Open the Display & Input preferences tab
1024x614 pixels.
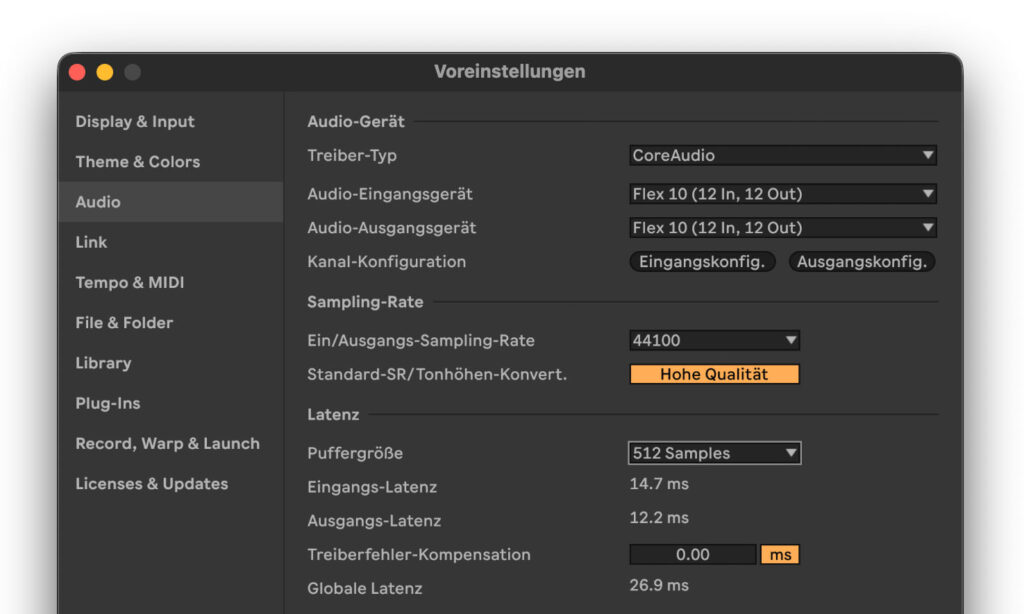pos(135,121)
